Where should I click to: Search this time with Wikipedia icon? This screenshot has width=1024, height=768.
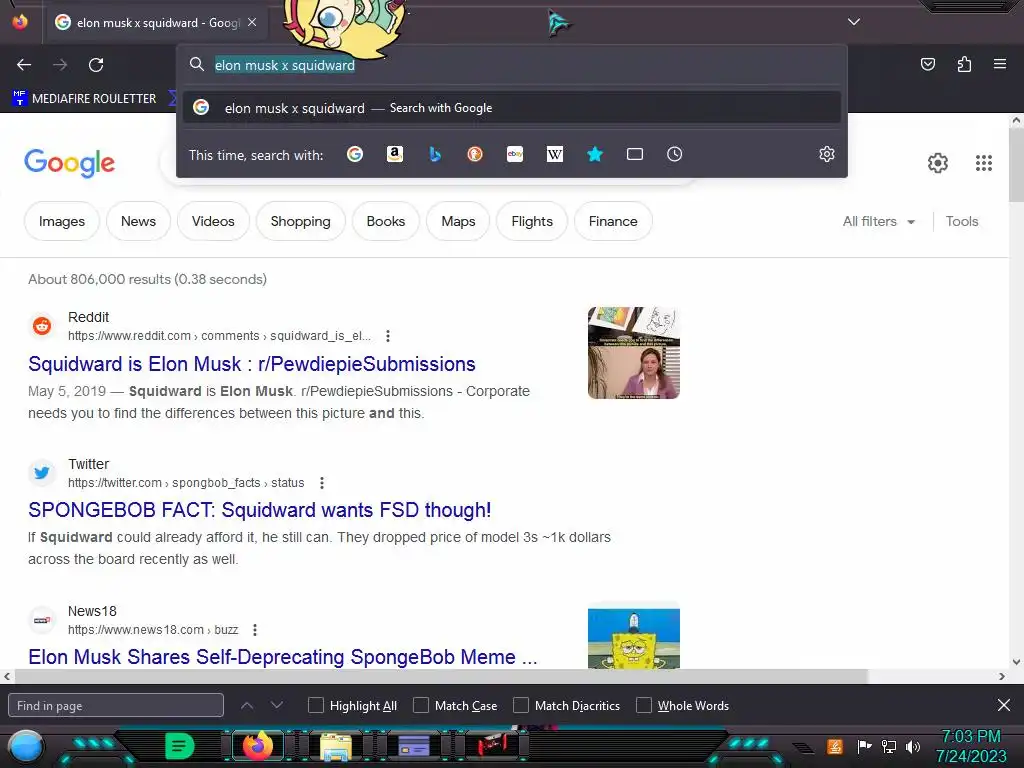(x=554, y=154)
